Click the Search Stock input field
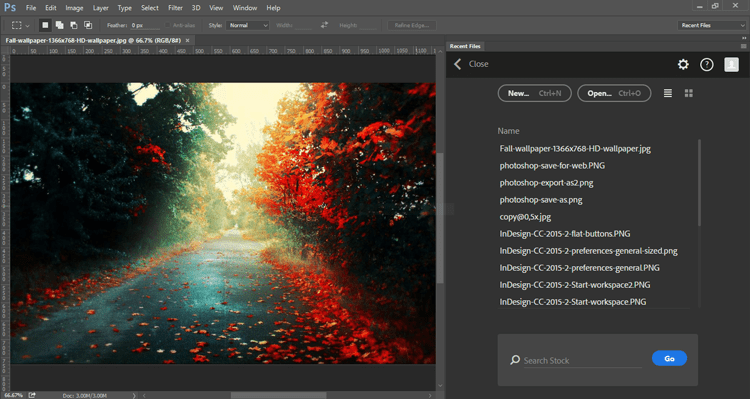The height and width of the screenshot is (399, 750). 582,361
